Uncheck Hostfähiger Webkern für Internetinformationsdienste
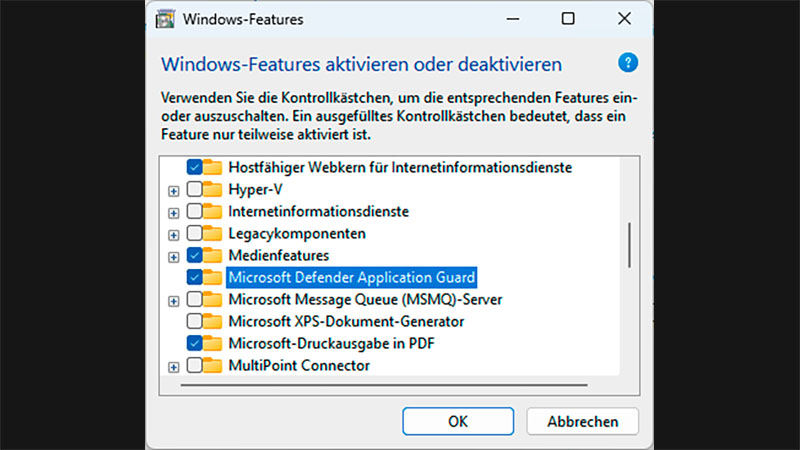 (x=194, y=167)
